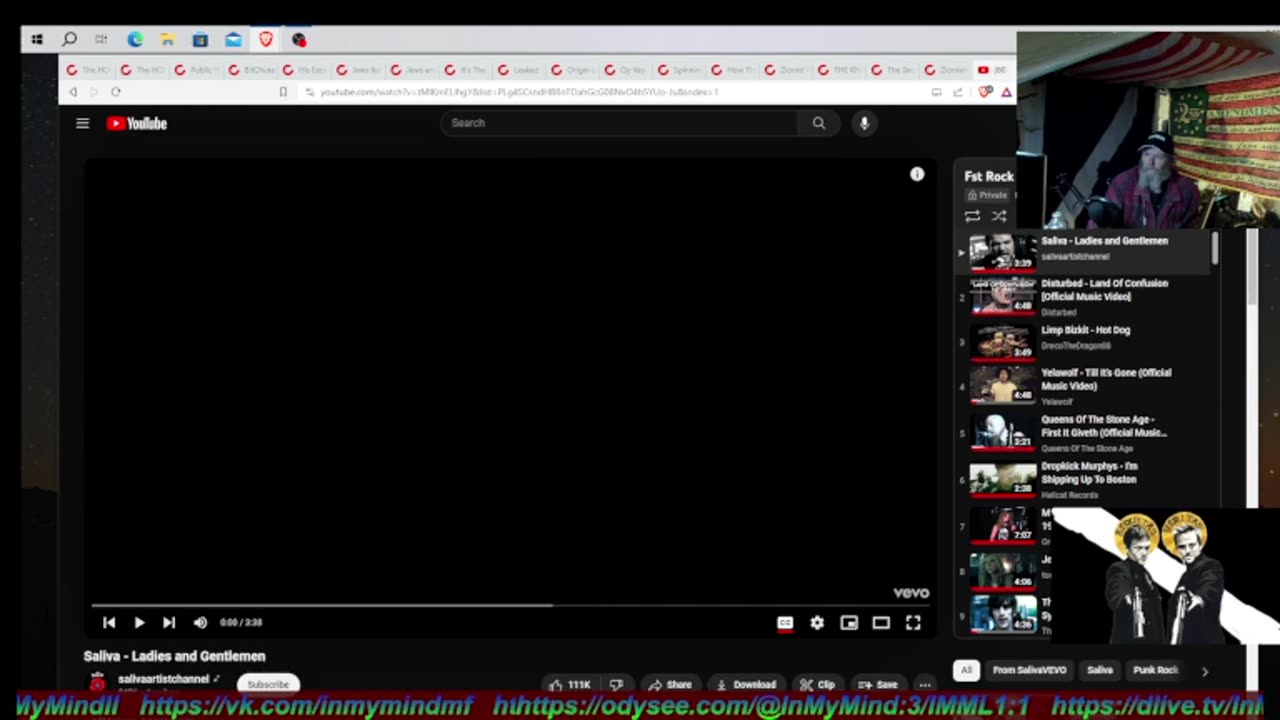Open the Brave Shields icon

986,92
